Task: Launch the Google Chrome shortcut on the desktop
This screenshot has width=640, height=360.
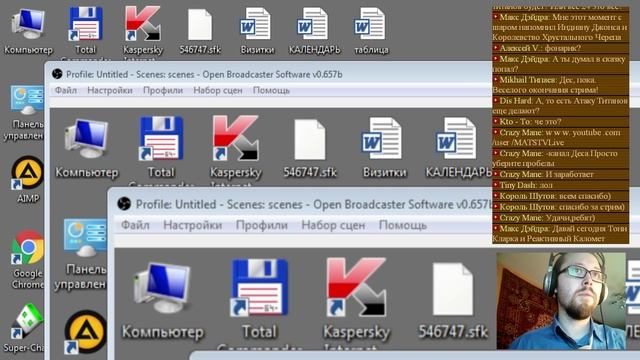Action: tap(27, 260)
